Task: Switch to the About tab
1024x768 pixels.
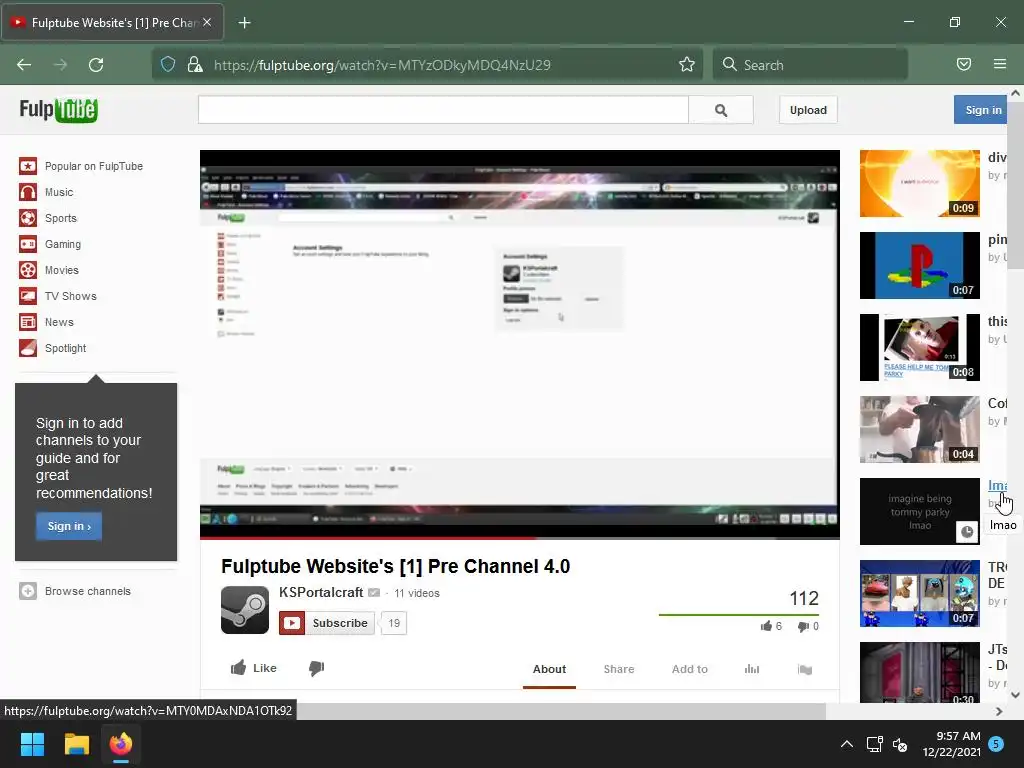Action: [x=549, y=669]
